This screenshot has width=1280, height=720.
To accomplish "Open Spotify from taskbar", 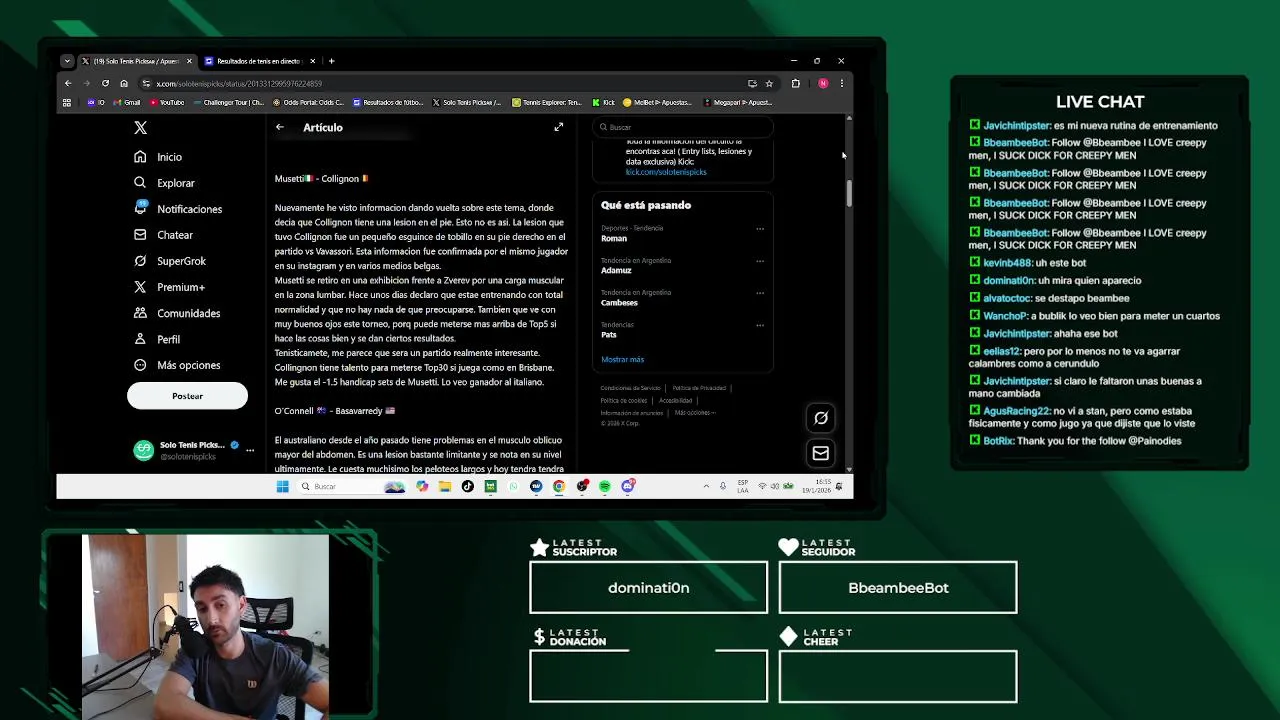I will coord(605,486).
